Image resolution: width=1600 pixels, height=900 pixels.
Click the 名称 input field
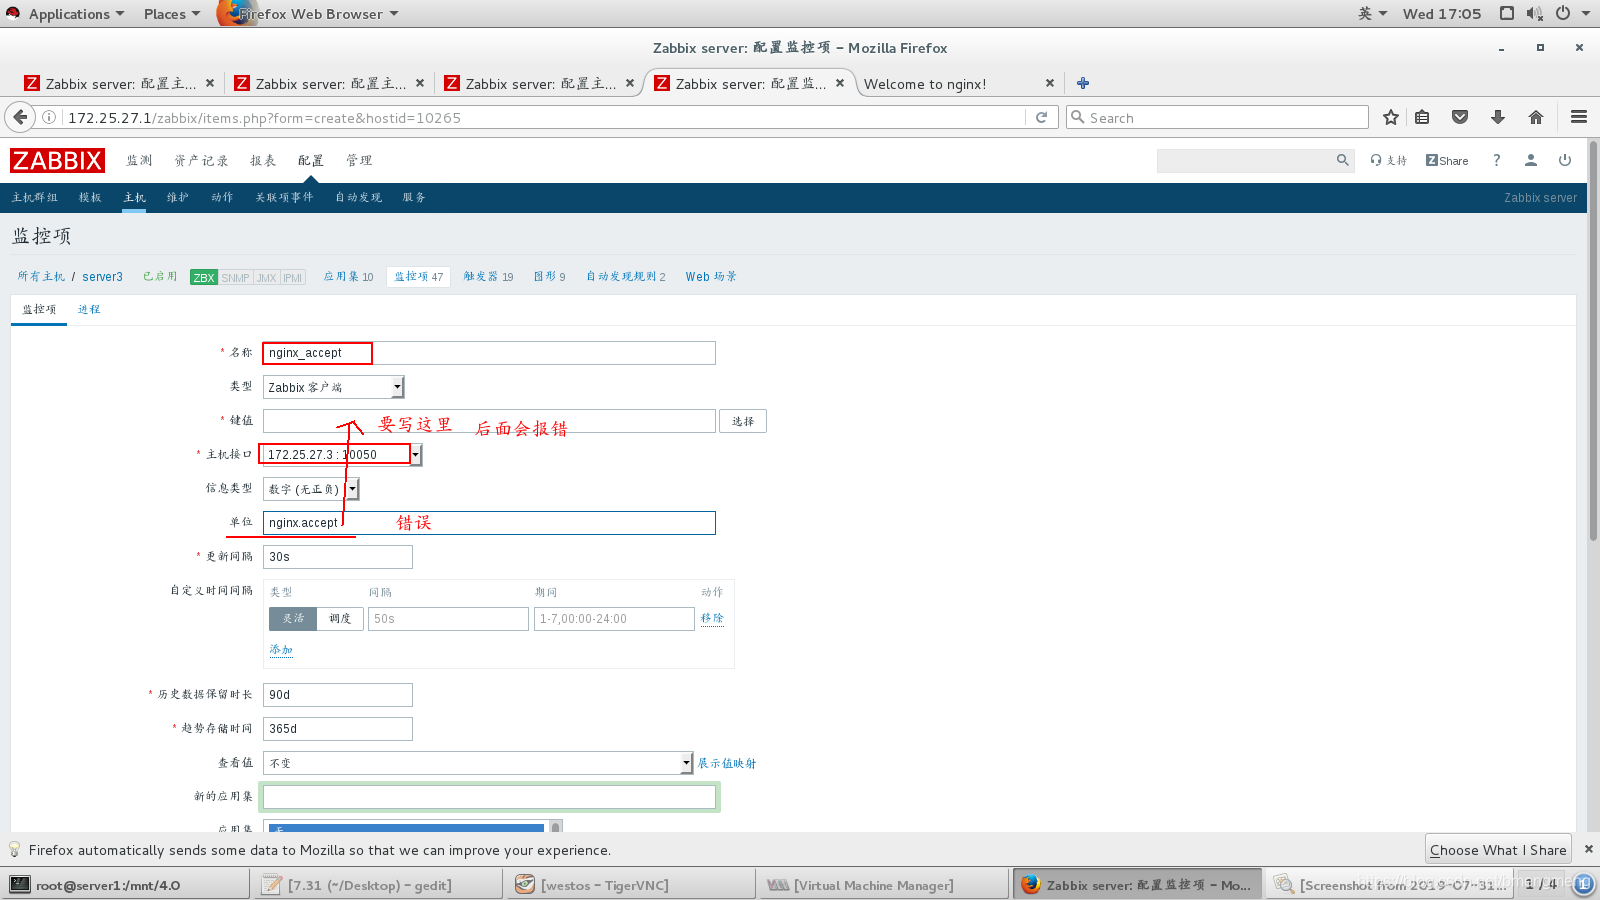[x=489, y=353]
